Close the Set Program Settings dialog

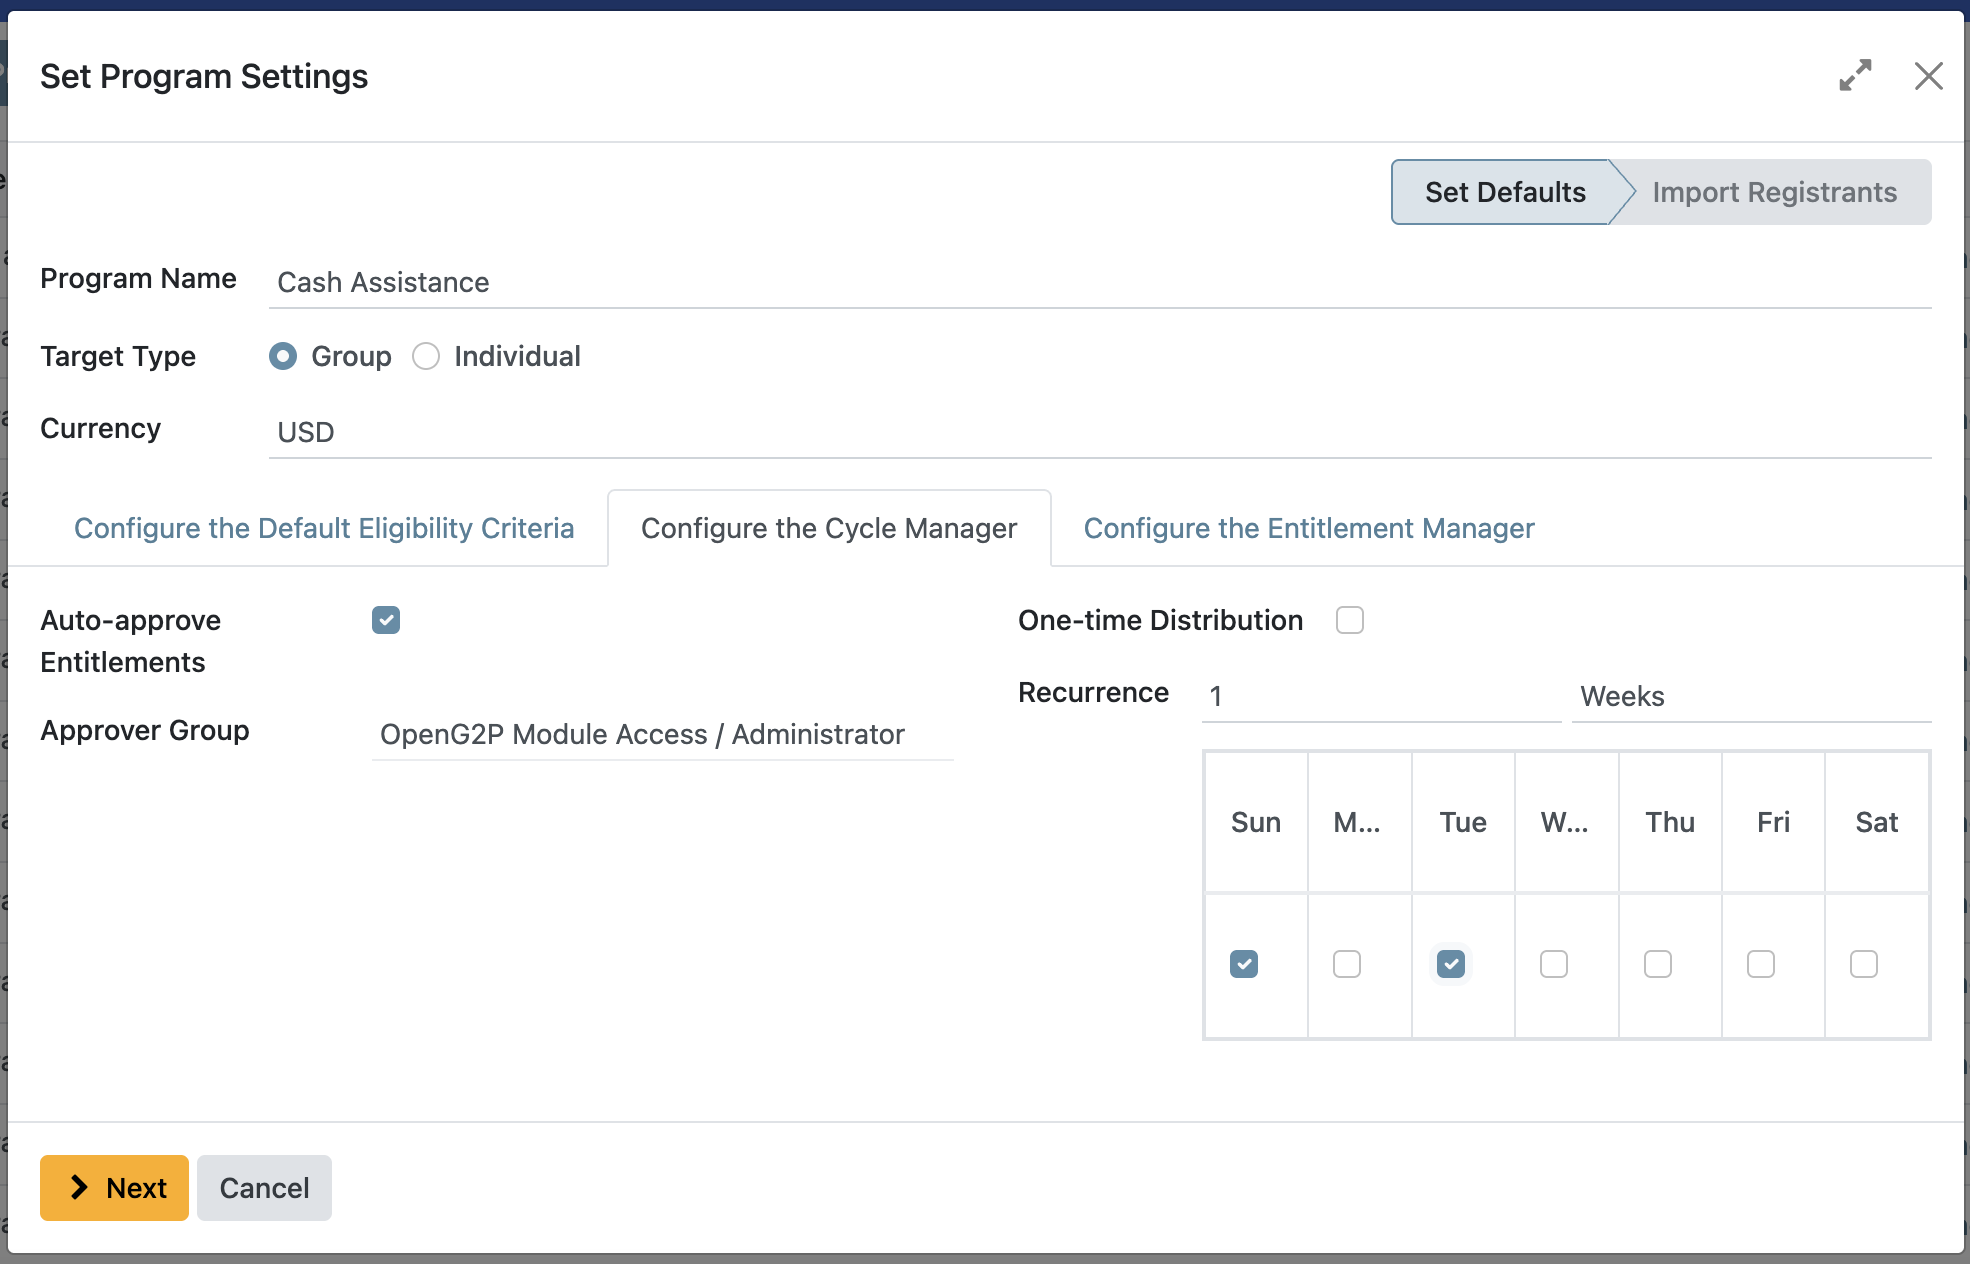(x=1928, y=76)
